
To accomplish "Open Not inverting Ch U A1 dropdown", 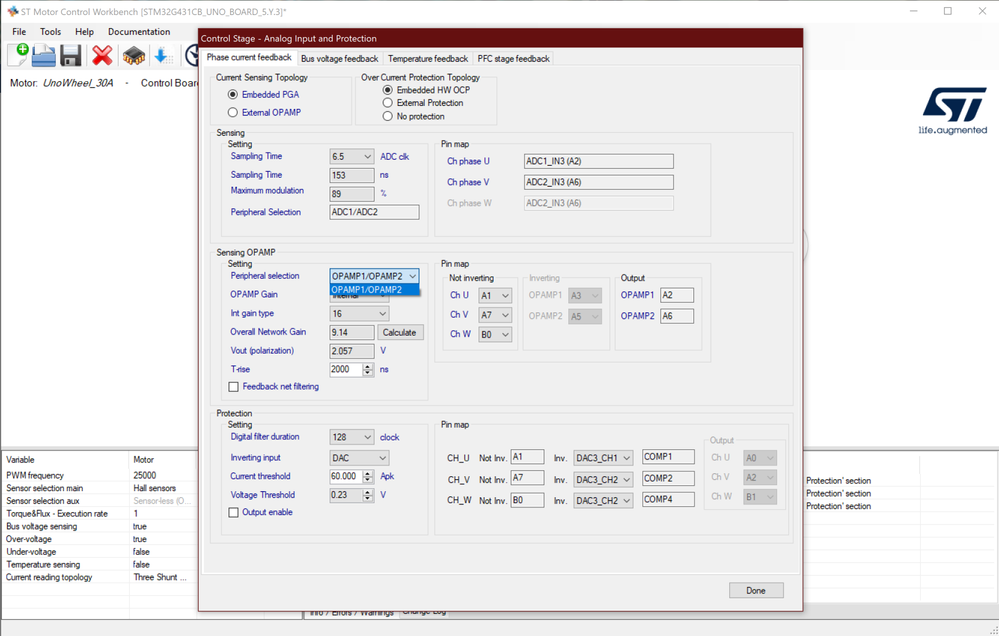I will click(495, 296).
